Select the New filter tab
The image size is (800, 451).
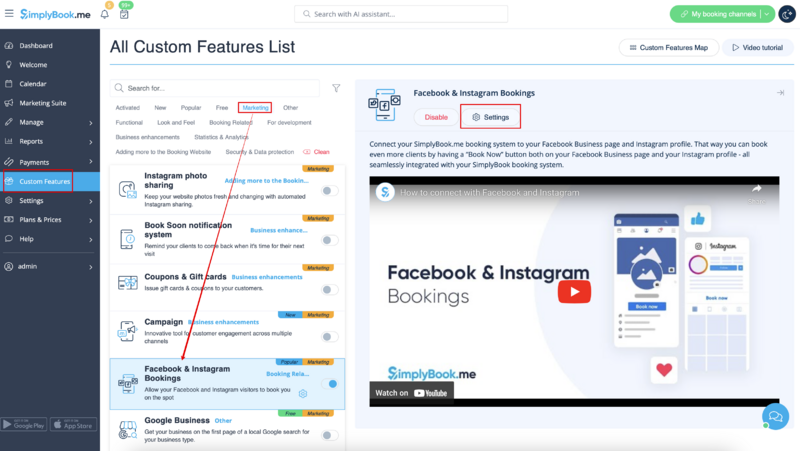tap(160, 108)
